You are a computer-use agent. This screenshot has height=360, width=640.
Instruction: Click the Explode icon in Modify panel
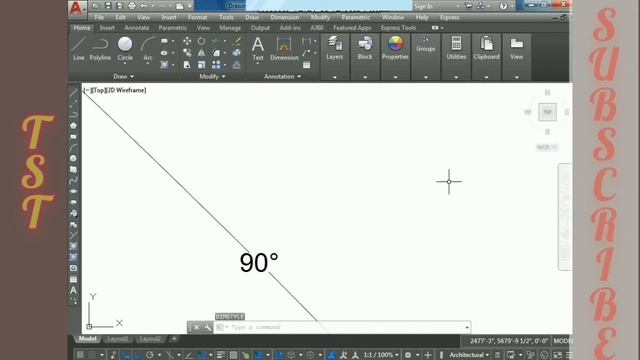click(237, 53)
